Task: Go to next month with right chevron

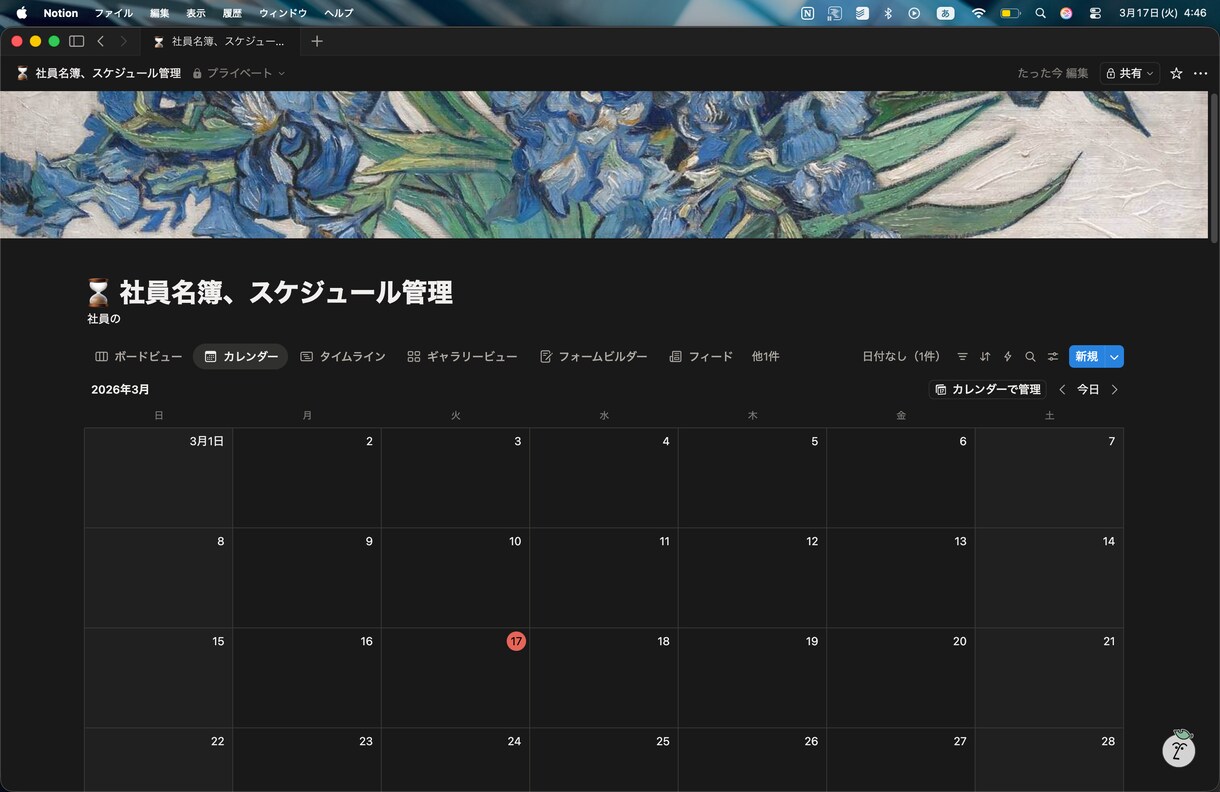Action: (x=1115, y=389)
